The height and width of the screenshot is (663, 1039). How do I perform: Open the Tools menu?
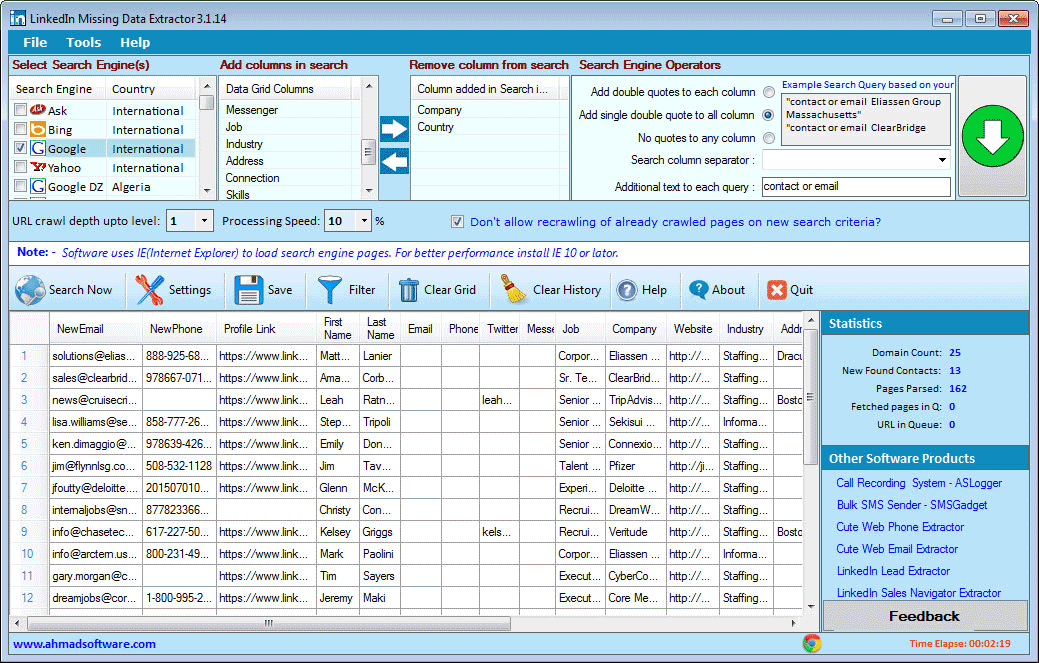83,42
